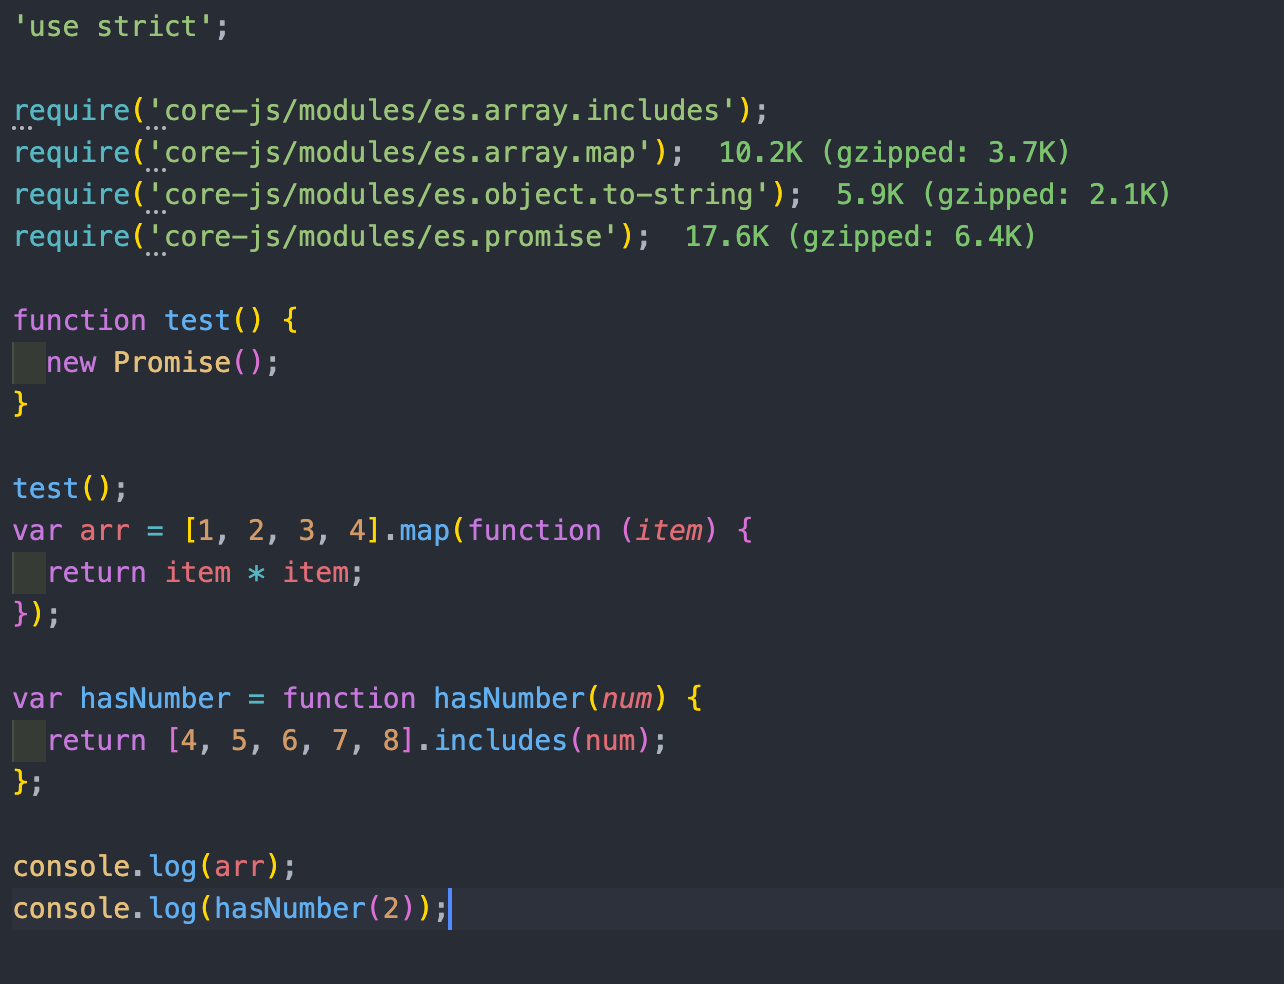Viewport: 1284px width, 984px height.
Task: Click the 'core-js/modules/es.promise' module path
Action: click(383, 236)
